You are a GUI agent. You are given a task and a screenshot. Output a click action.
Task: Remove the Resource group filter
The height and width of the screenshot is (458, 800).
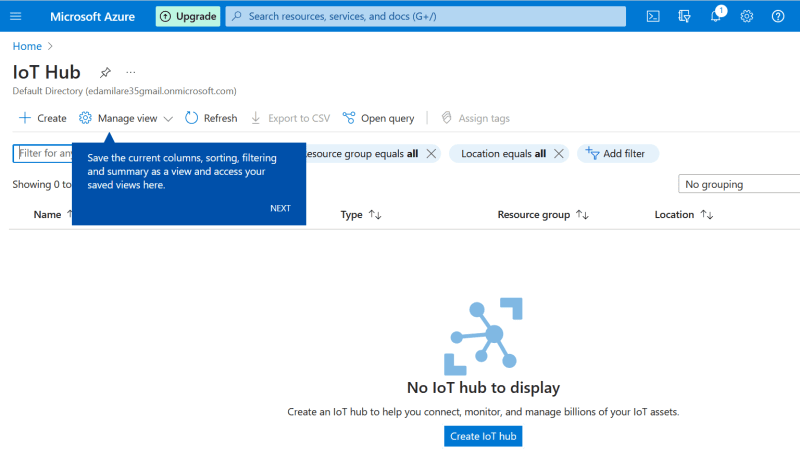pos(431,154)
